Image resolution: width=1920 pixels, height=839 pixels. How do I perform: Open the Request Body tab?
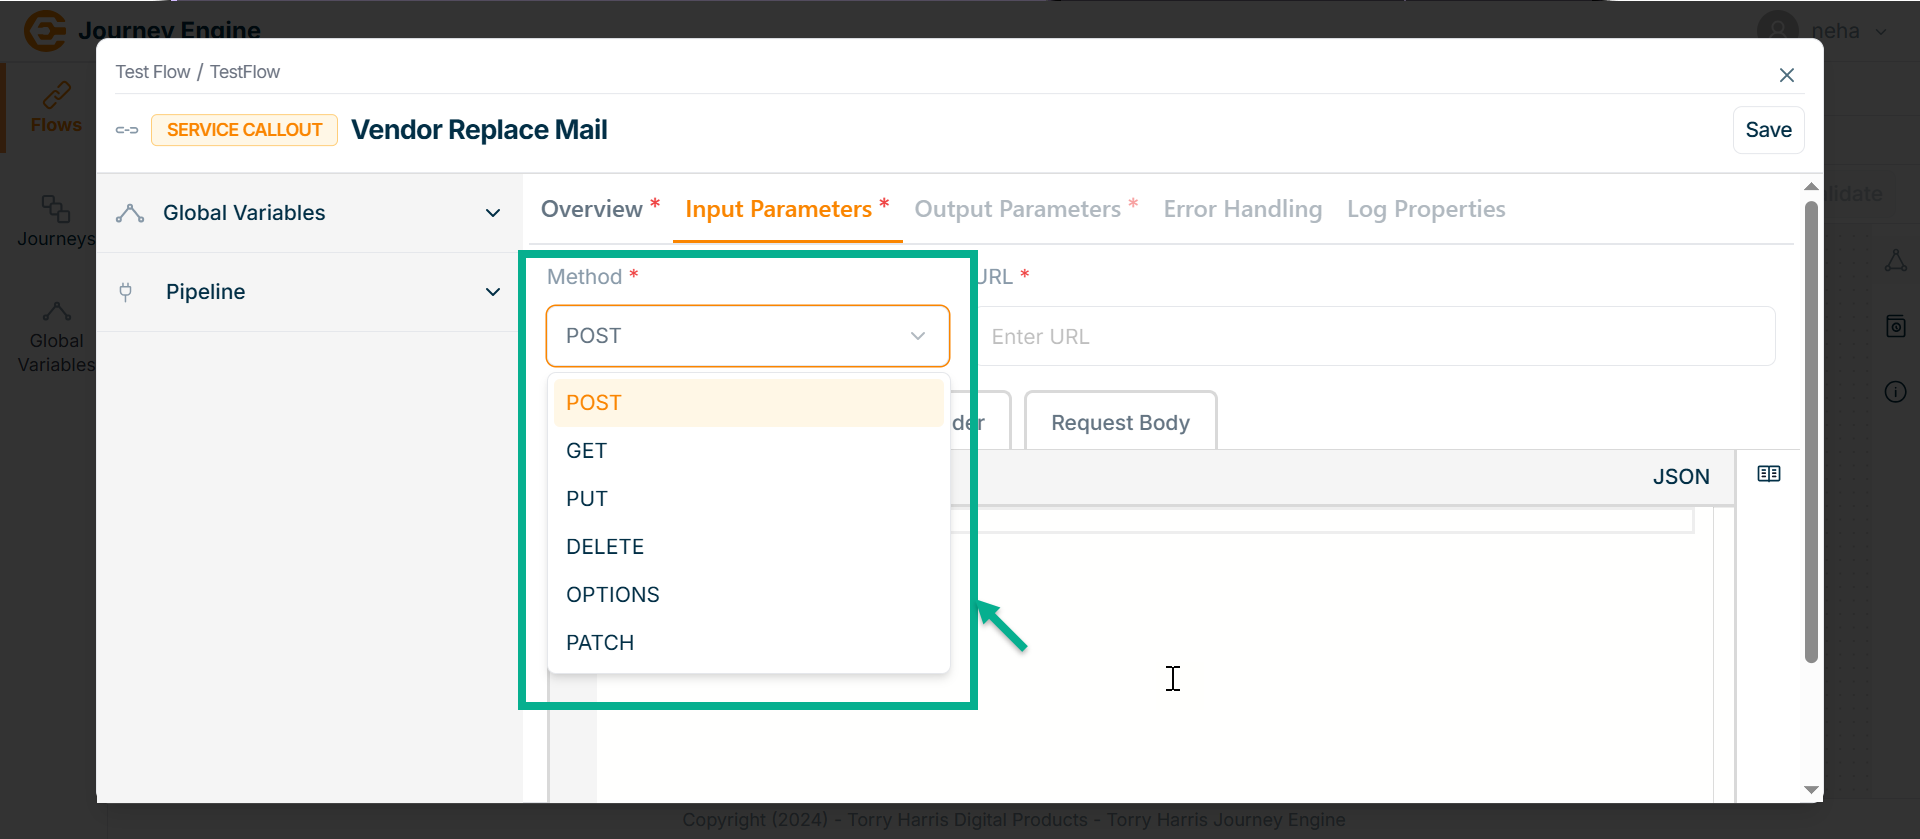coord(1120,423)
